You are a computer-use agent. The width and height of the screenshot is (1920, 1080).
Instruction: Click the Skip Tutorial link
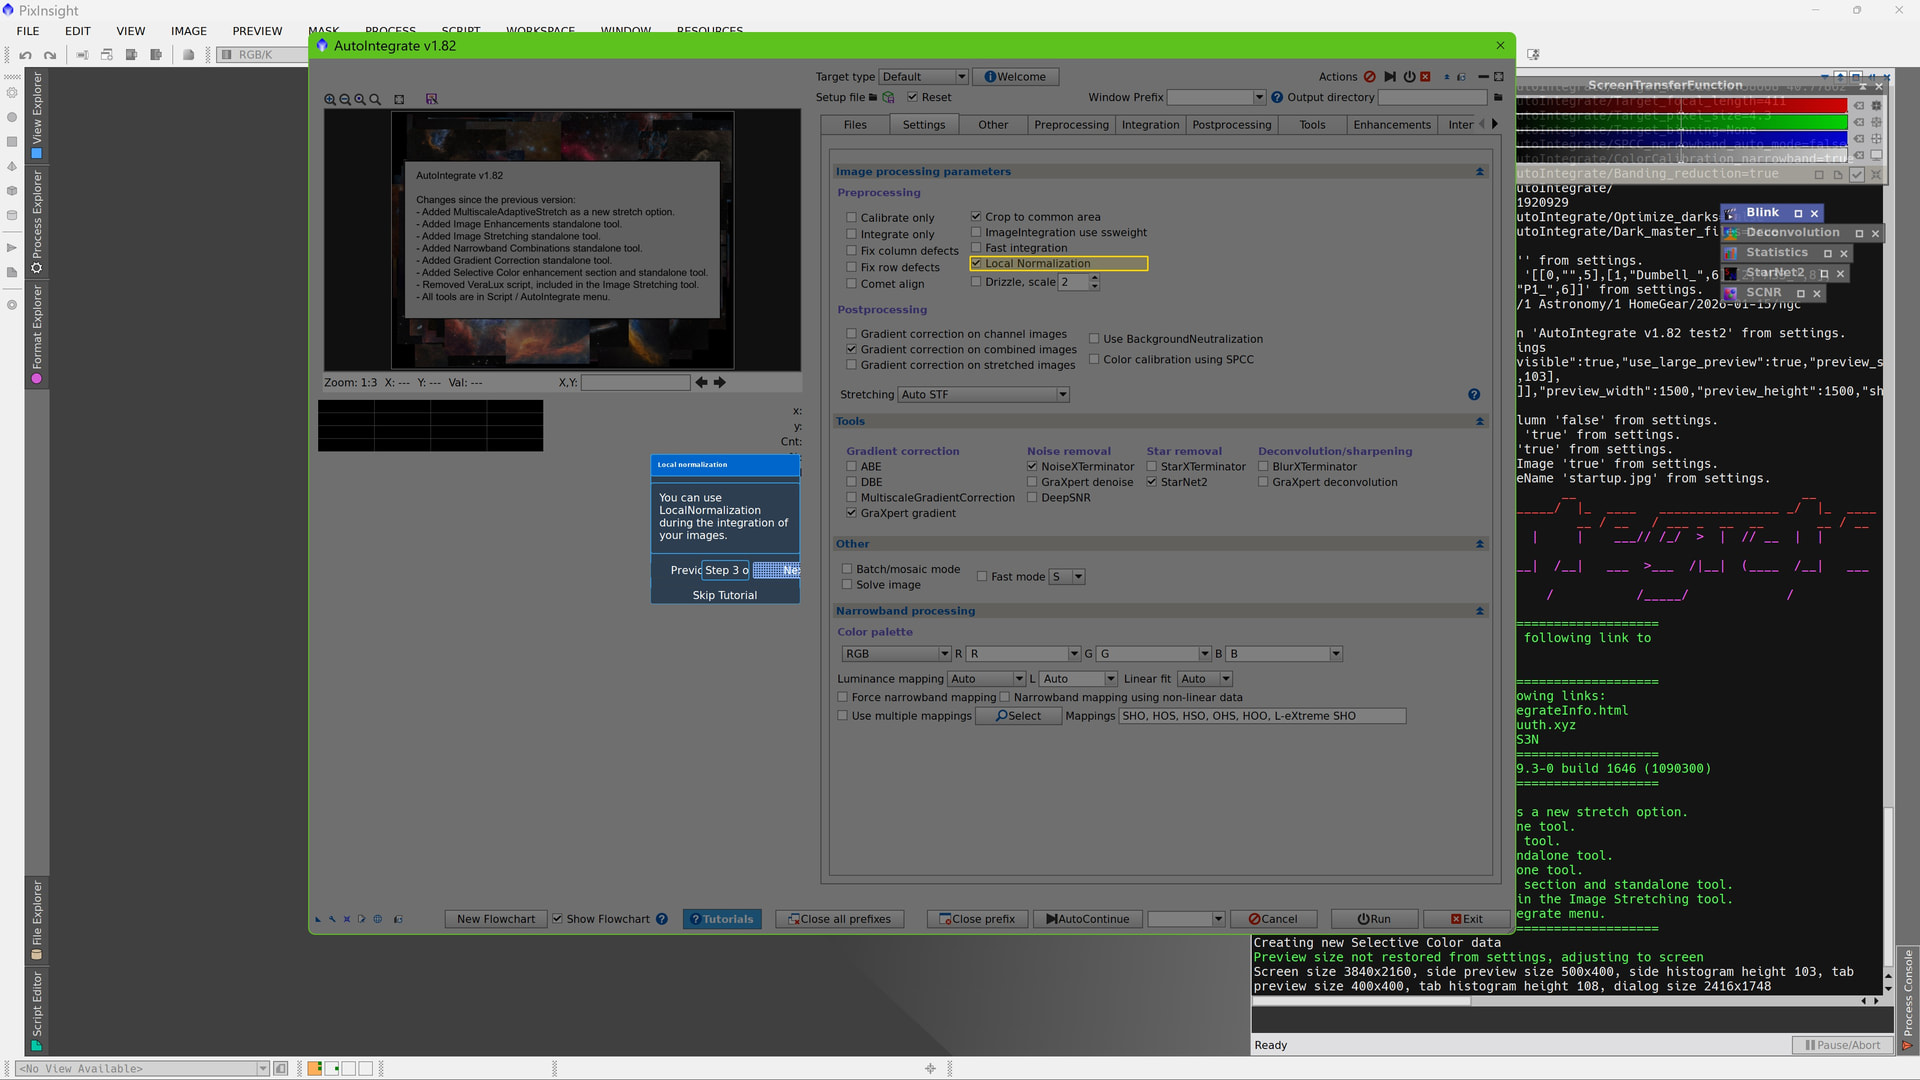724,595
